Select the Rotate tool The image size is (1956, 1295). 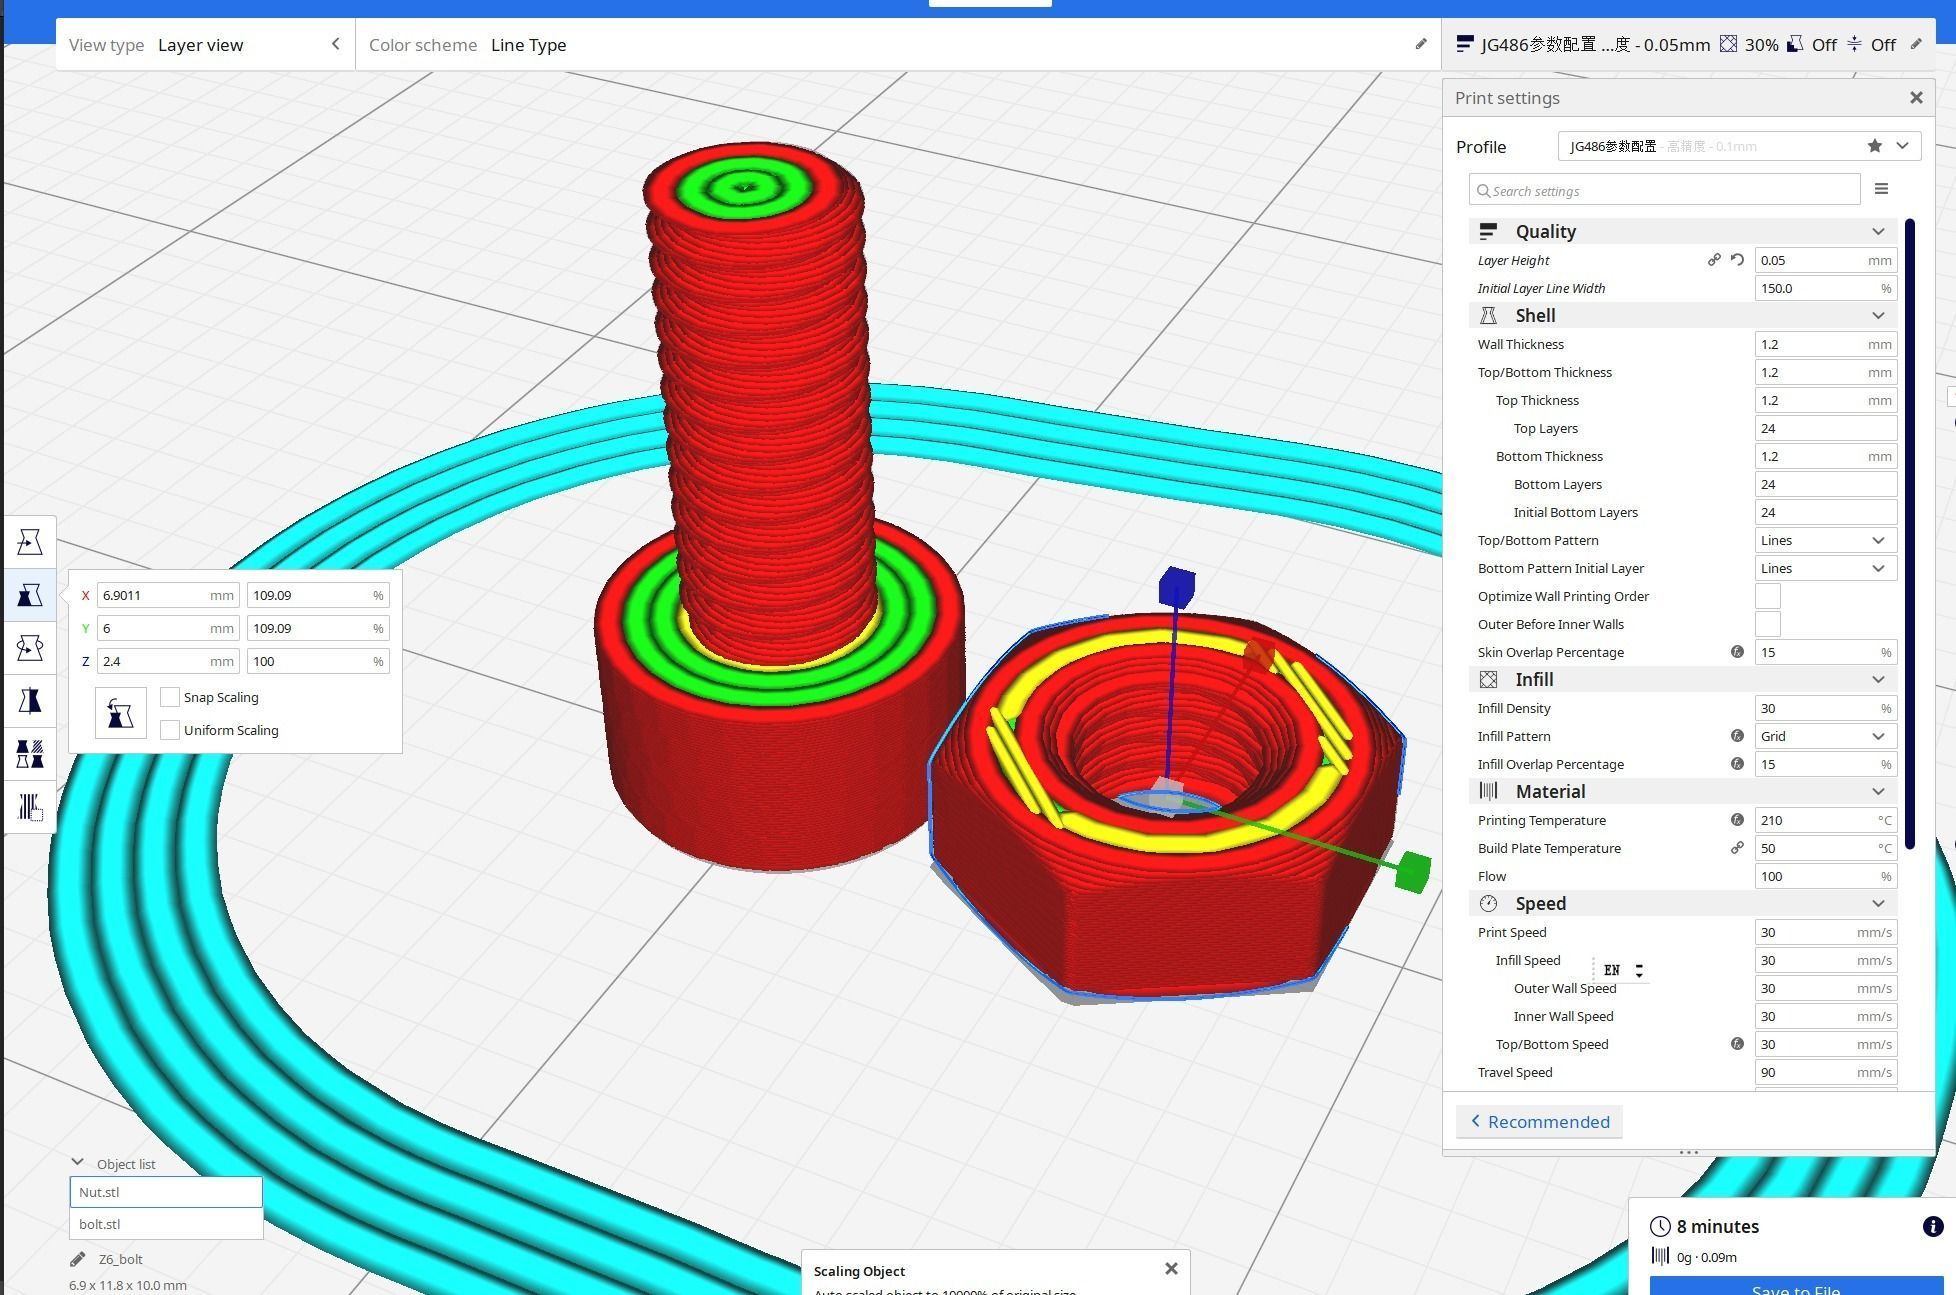click(30, 648)
